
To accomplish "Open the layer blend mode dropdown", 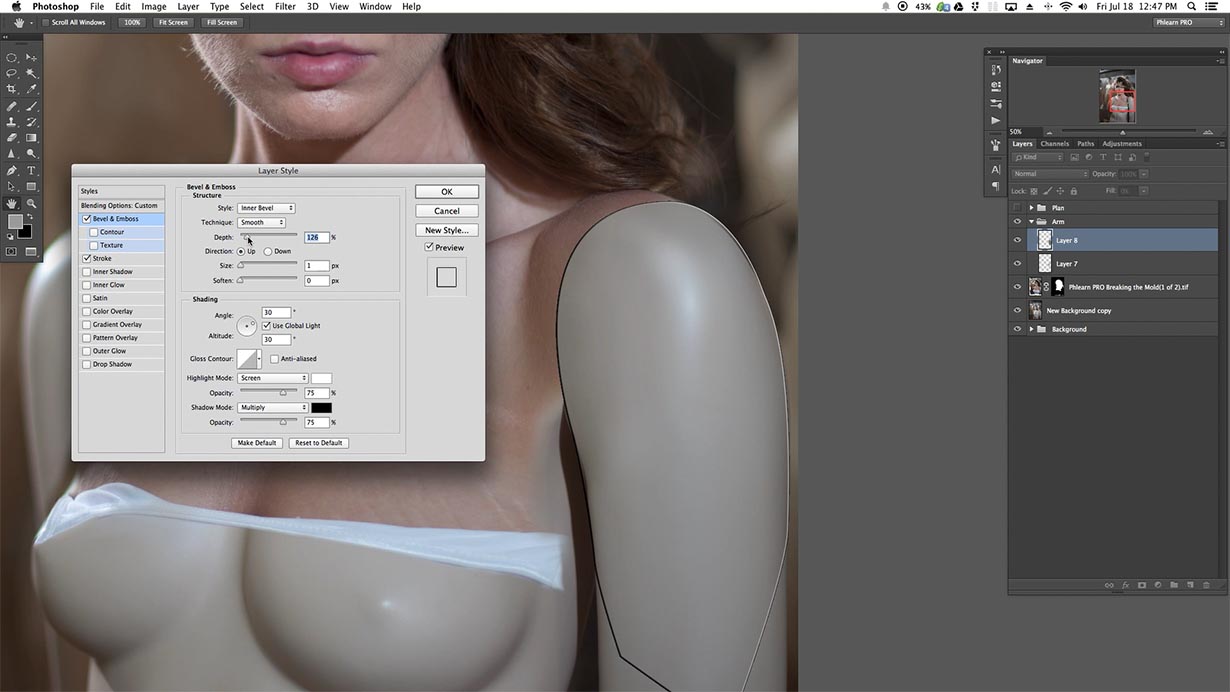I will [x=1049, y=174].
